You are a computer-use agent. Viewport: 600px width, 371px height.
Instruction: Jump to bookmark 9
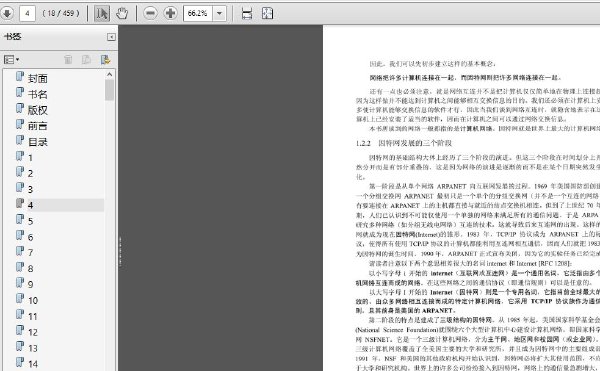pos(30,285)
